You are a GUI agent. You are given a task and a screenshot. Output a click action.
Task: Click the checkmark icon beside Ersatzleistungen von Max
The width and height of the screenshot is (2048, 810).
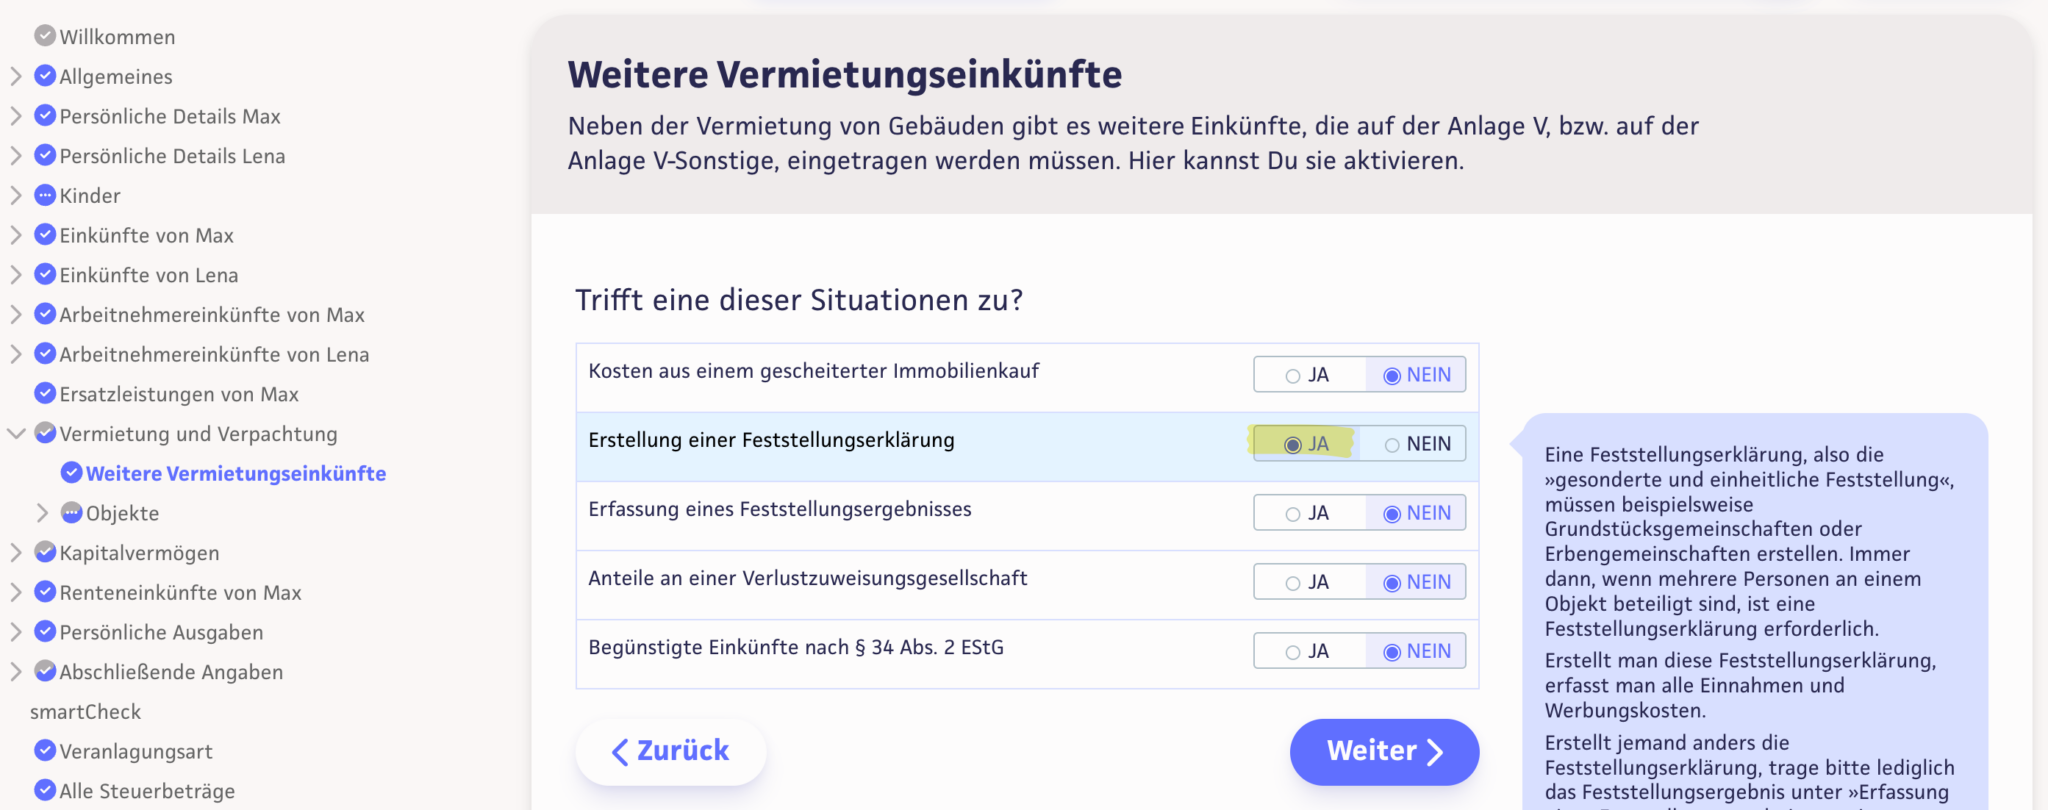[46, 394]
